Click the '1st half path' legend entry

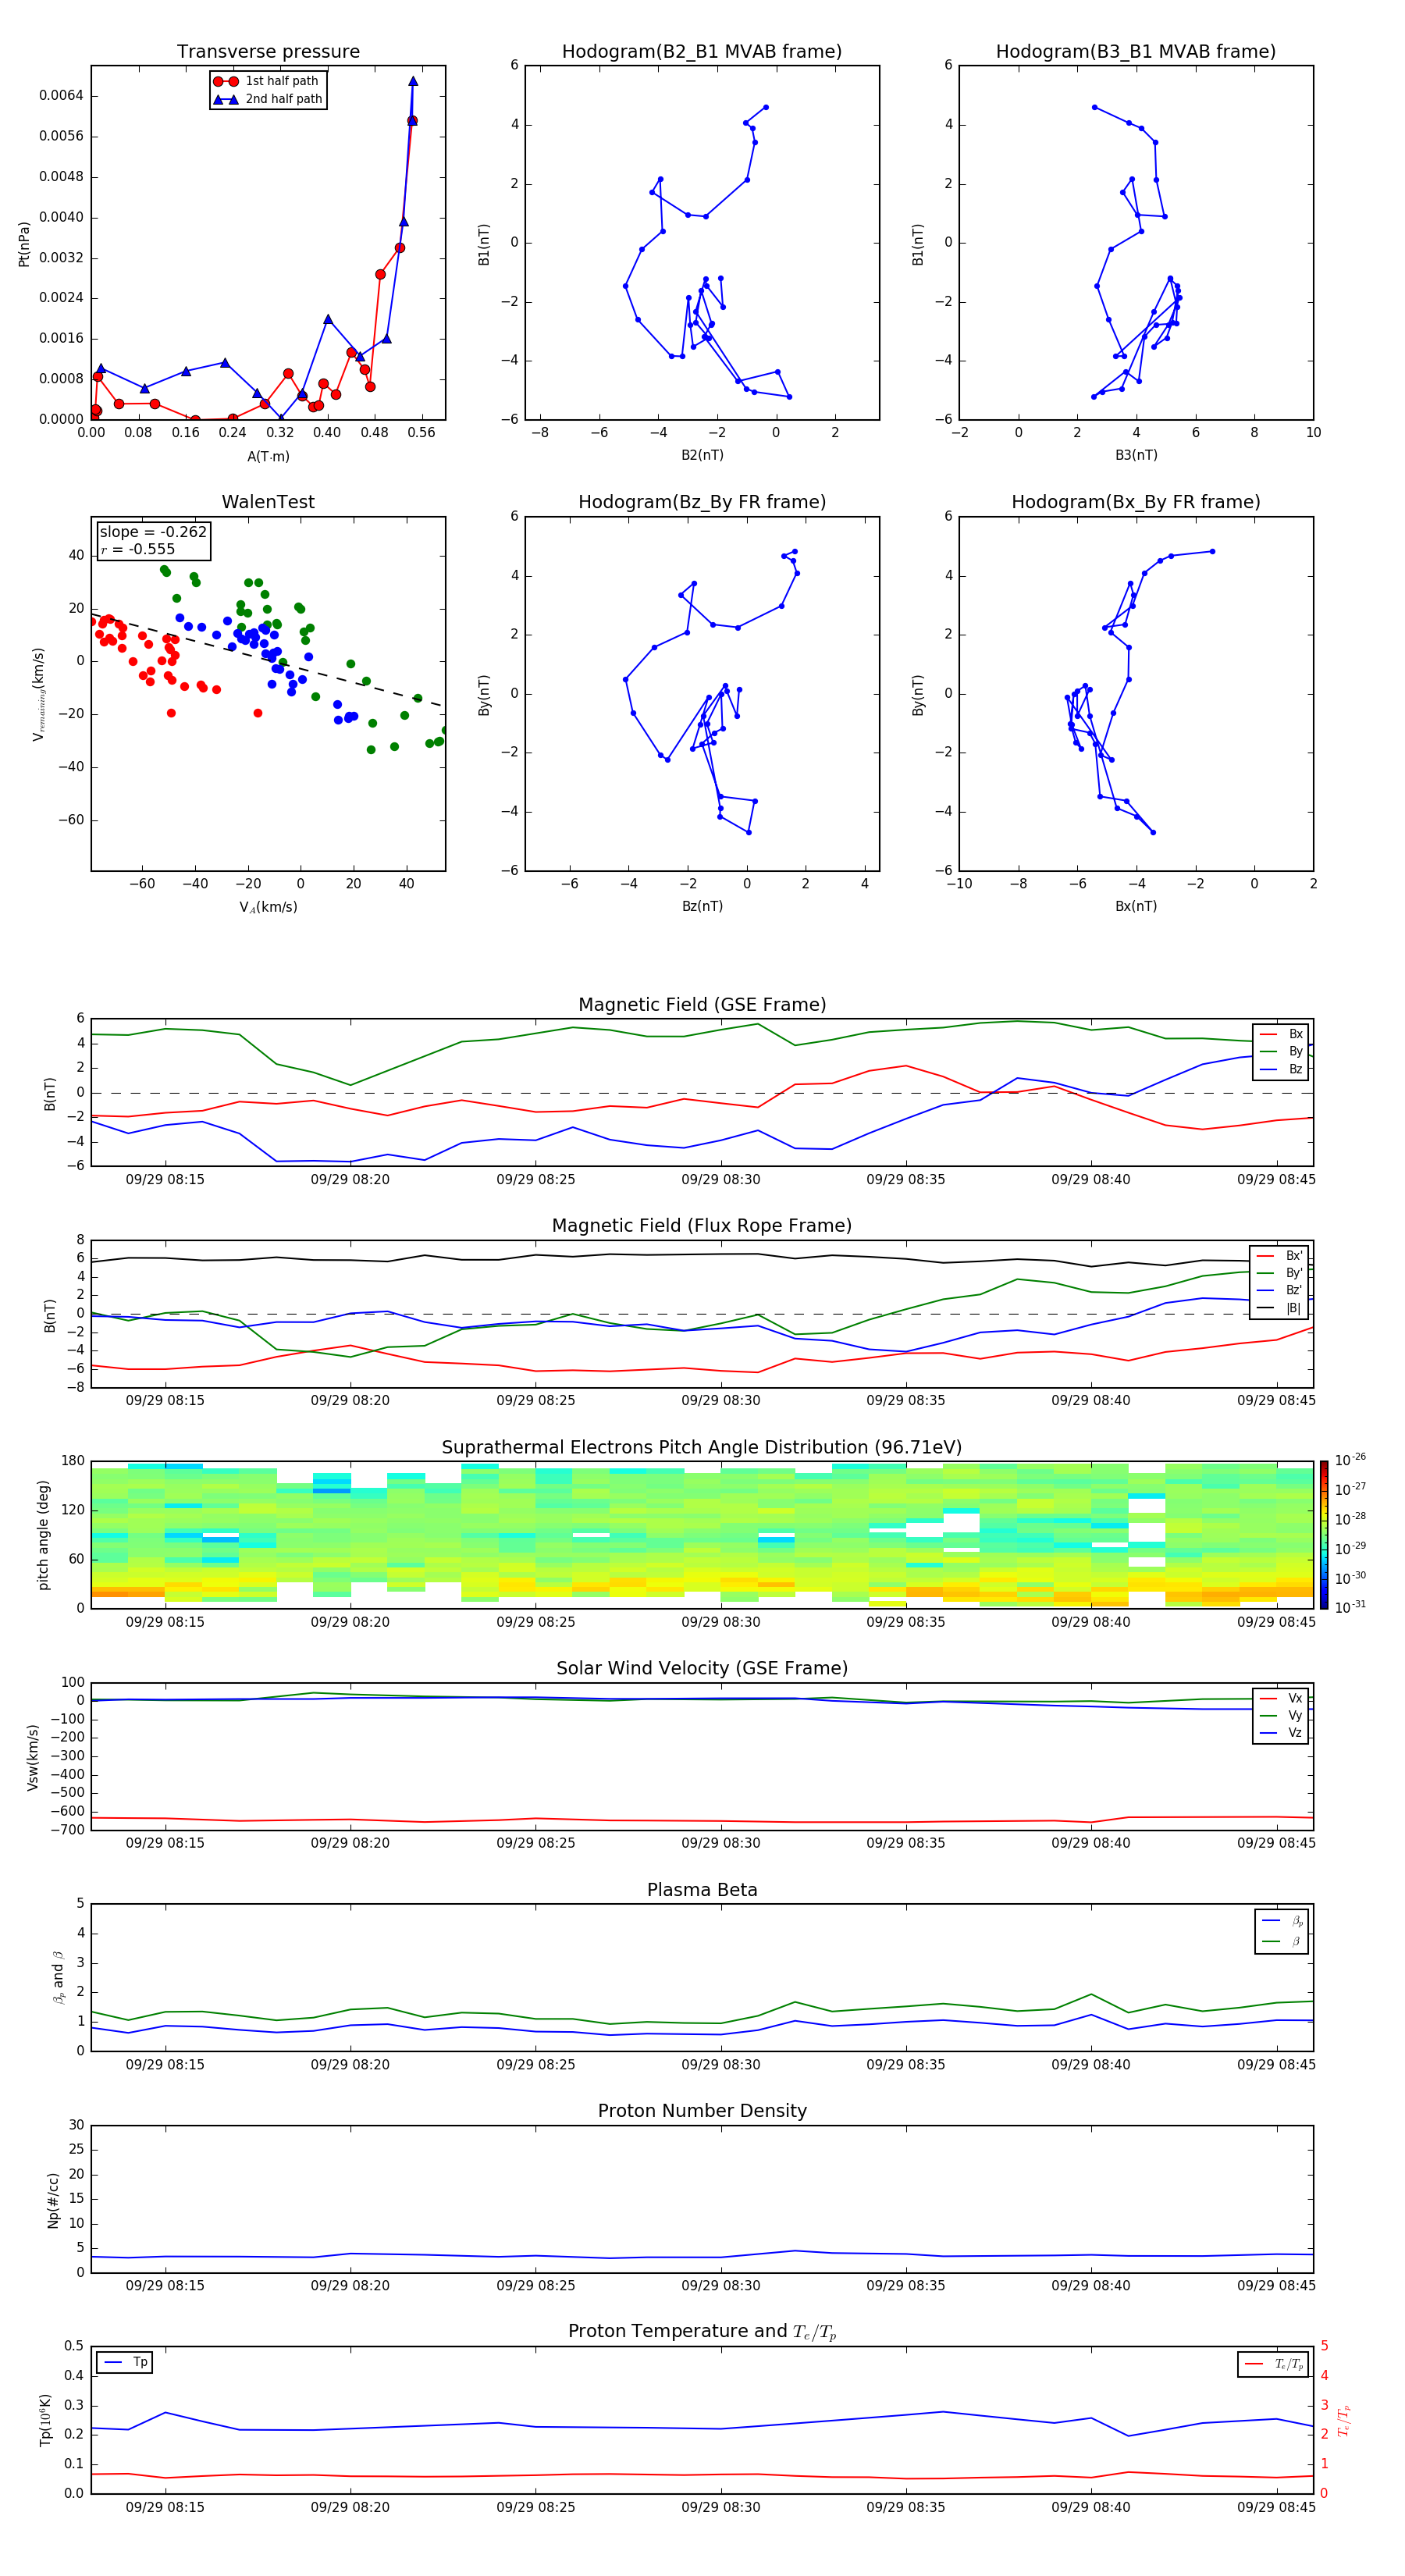267,81
